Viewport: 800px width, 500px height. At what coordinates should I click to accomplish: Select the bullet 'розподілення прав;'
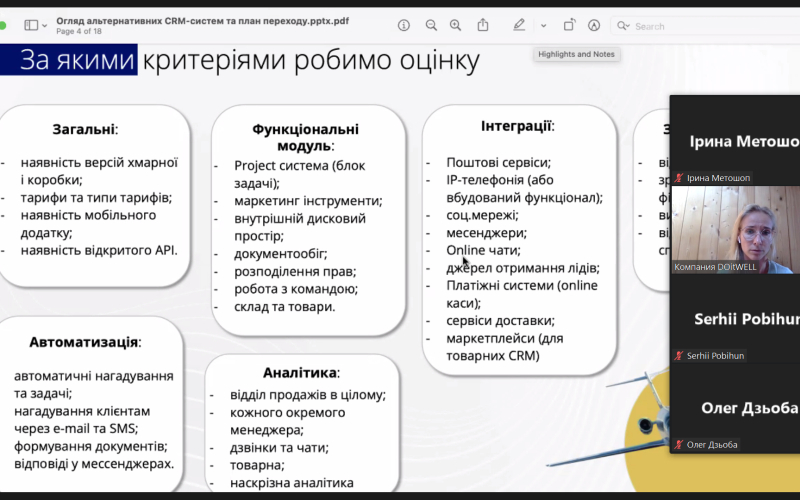(295, 271)
